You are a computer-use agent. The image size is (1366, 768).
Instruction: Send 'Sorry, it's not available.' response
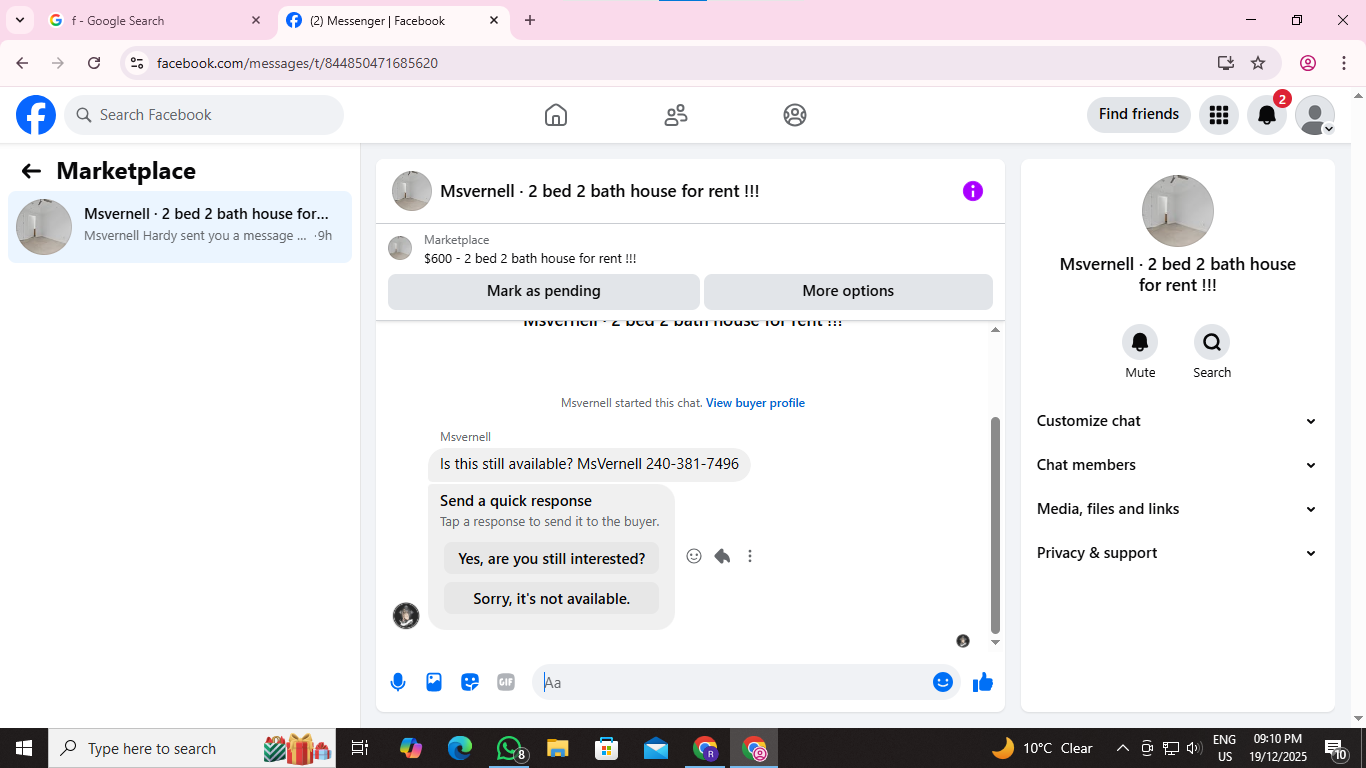coord(552,599)
